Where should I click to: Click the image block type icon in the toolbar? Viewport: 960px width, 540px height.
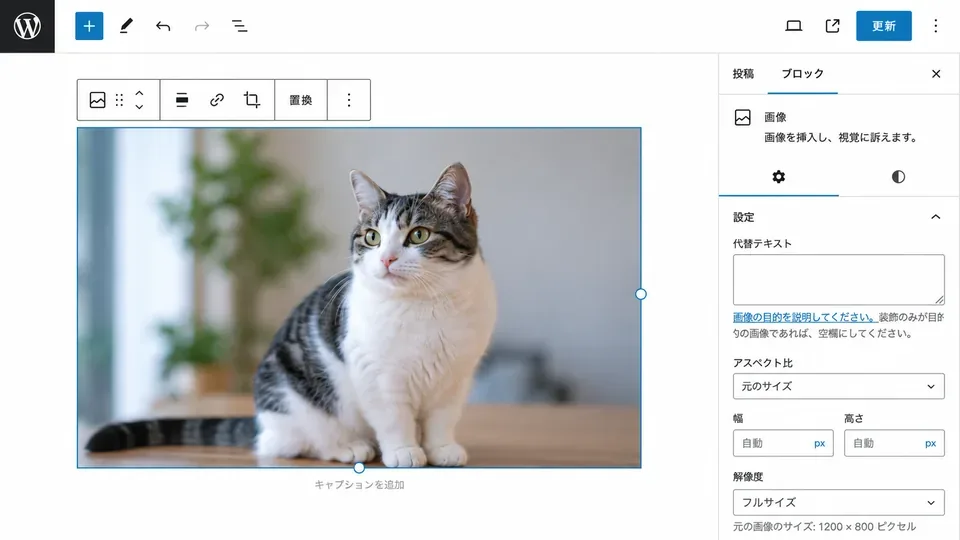pyautogui.click(x=97, y=100)
